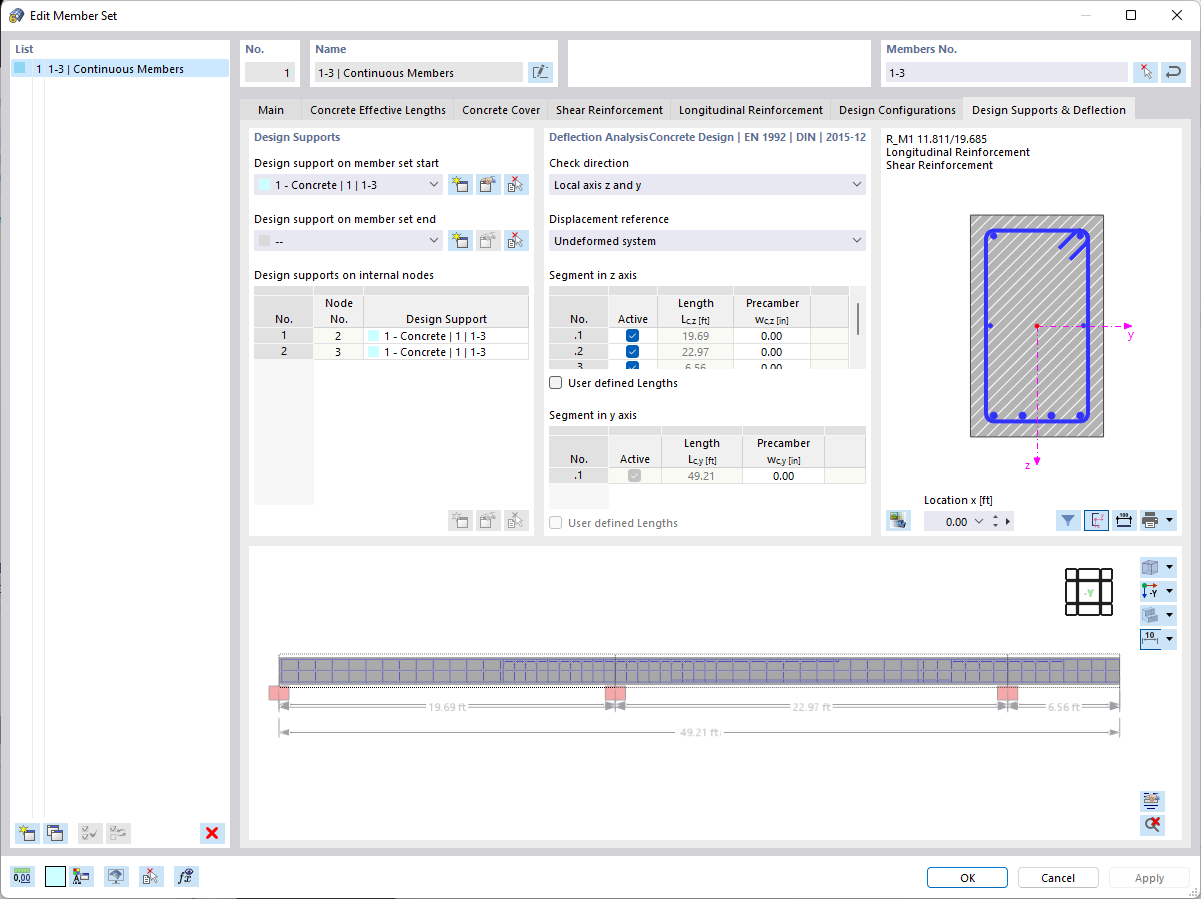This screenshot has width=1201, height=899.
Task: Delete the selected member set with red X
Action: pos(212,833)
